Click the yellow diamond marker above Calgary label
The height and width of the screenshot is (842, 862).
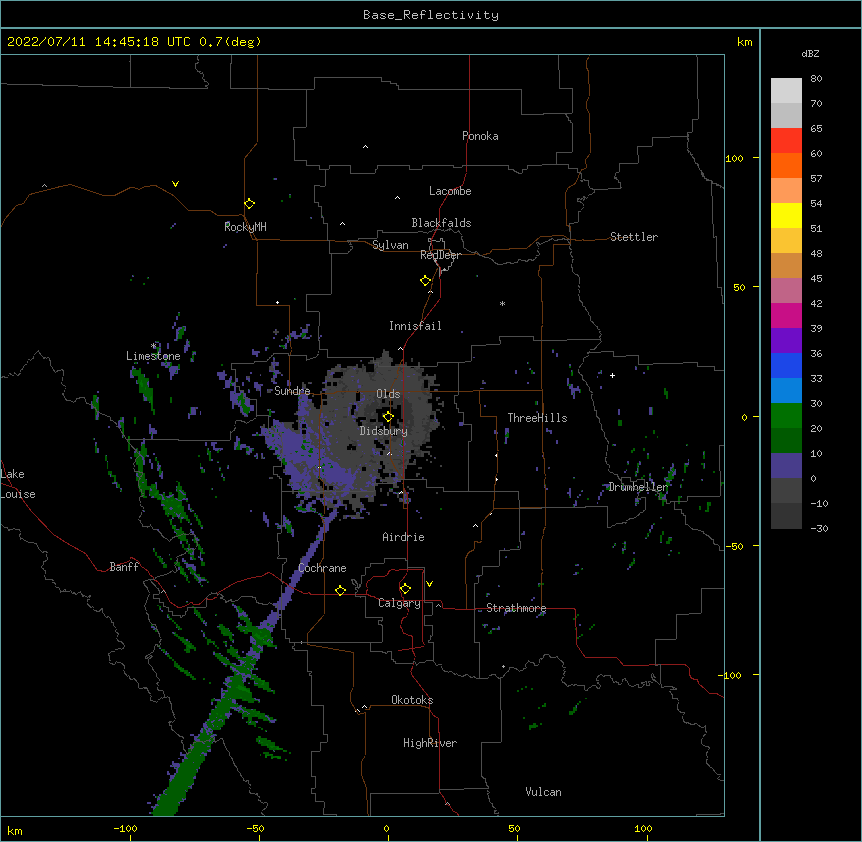pos(405,589)
